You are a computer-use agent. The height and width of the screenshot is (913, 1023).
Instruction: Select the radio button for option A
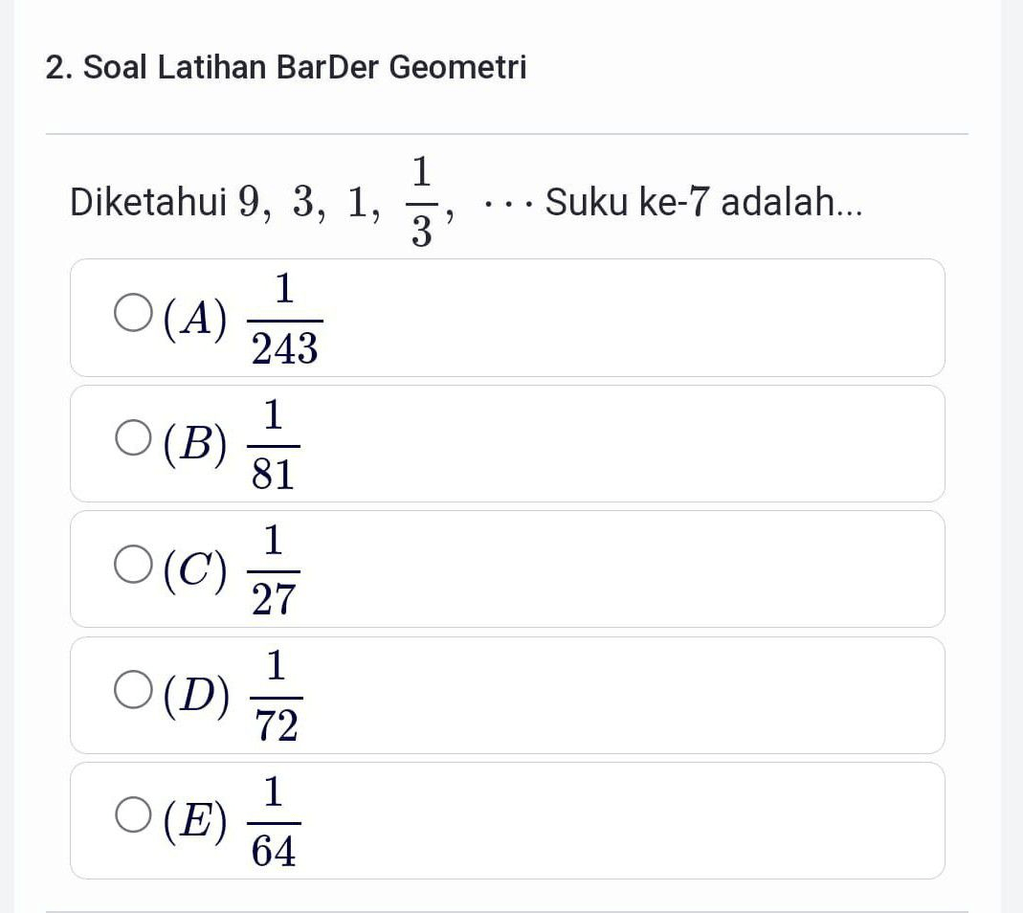(x=133, y=313)
